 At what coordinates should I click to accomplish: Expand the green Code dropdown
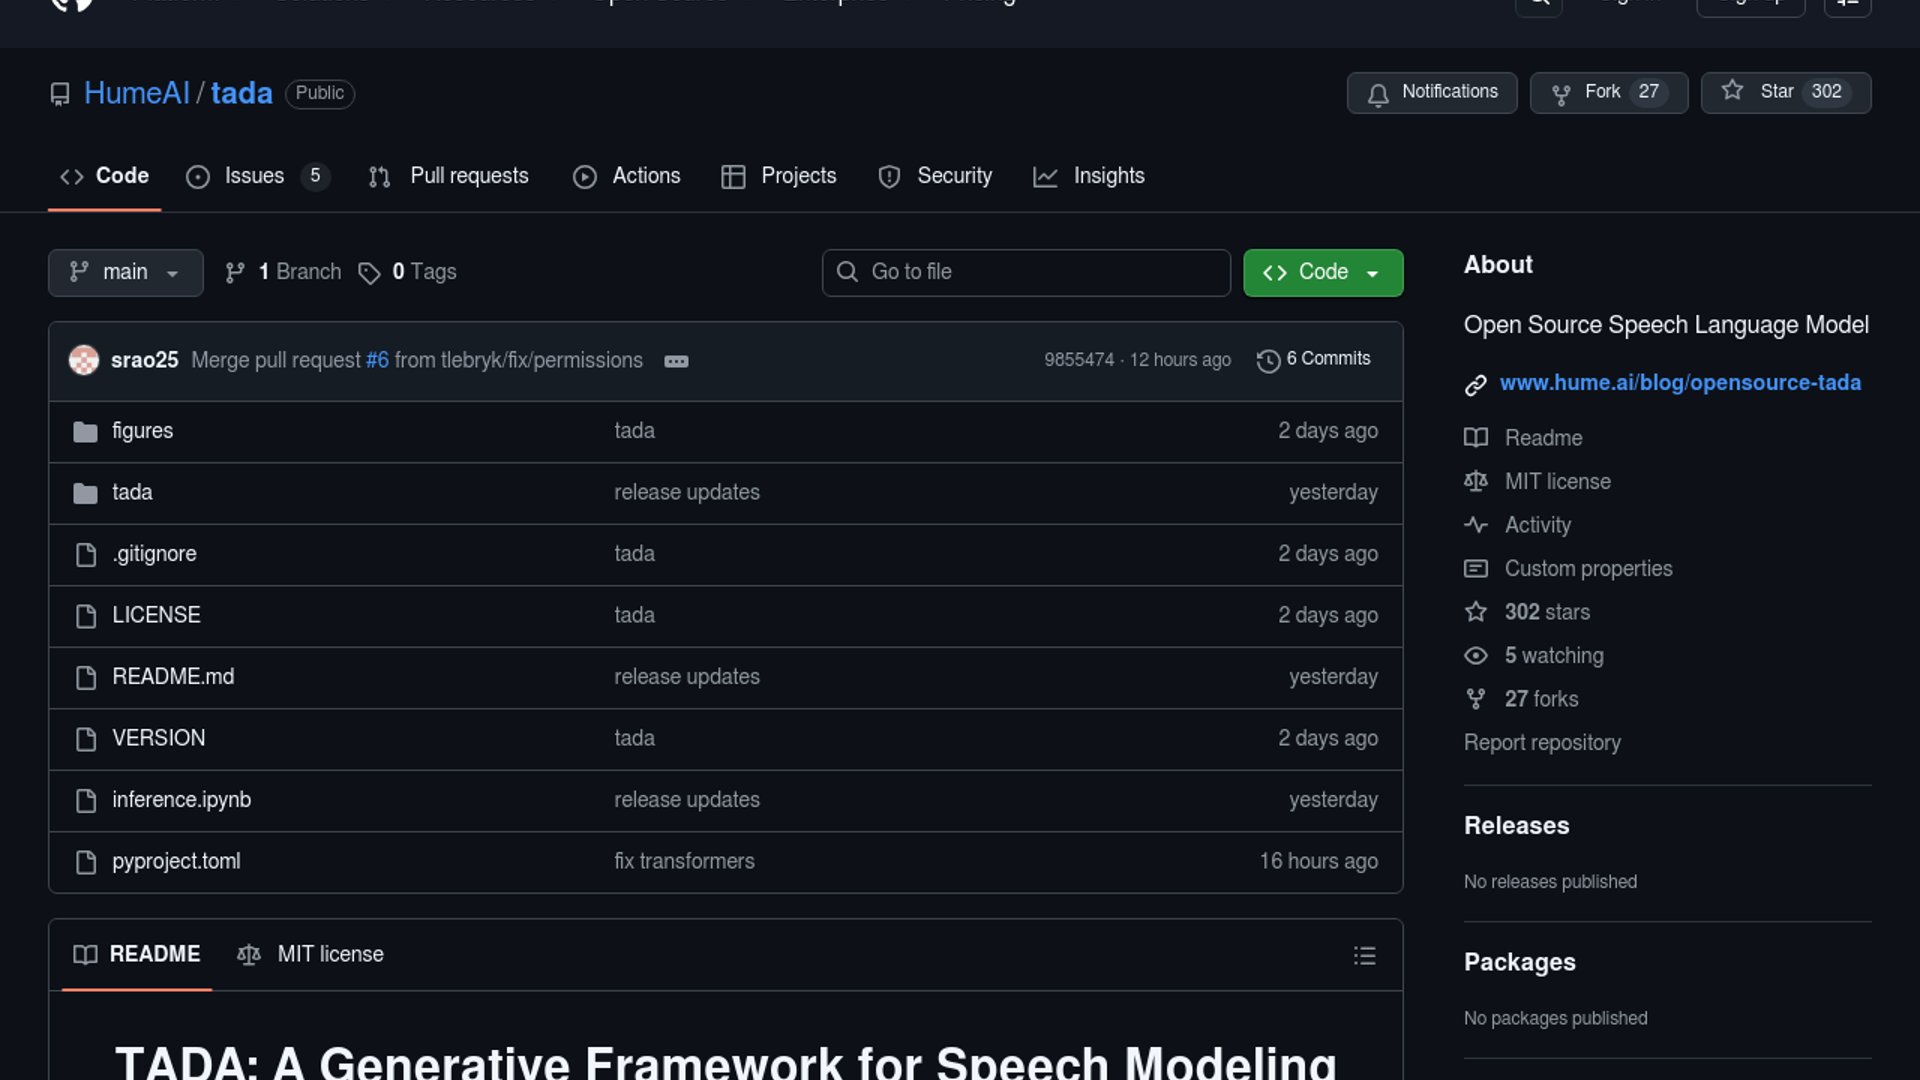[x=1322, y=273]
